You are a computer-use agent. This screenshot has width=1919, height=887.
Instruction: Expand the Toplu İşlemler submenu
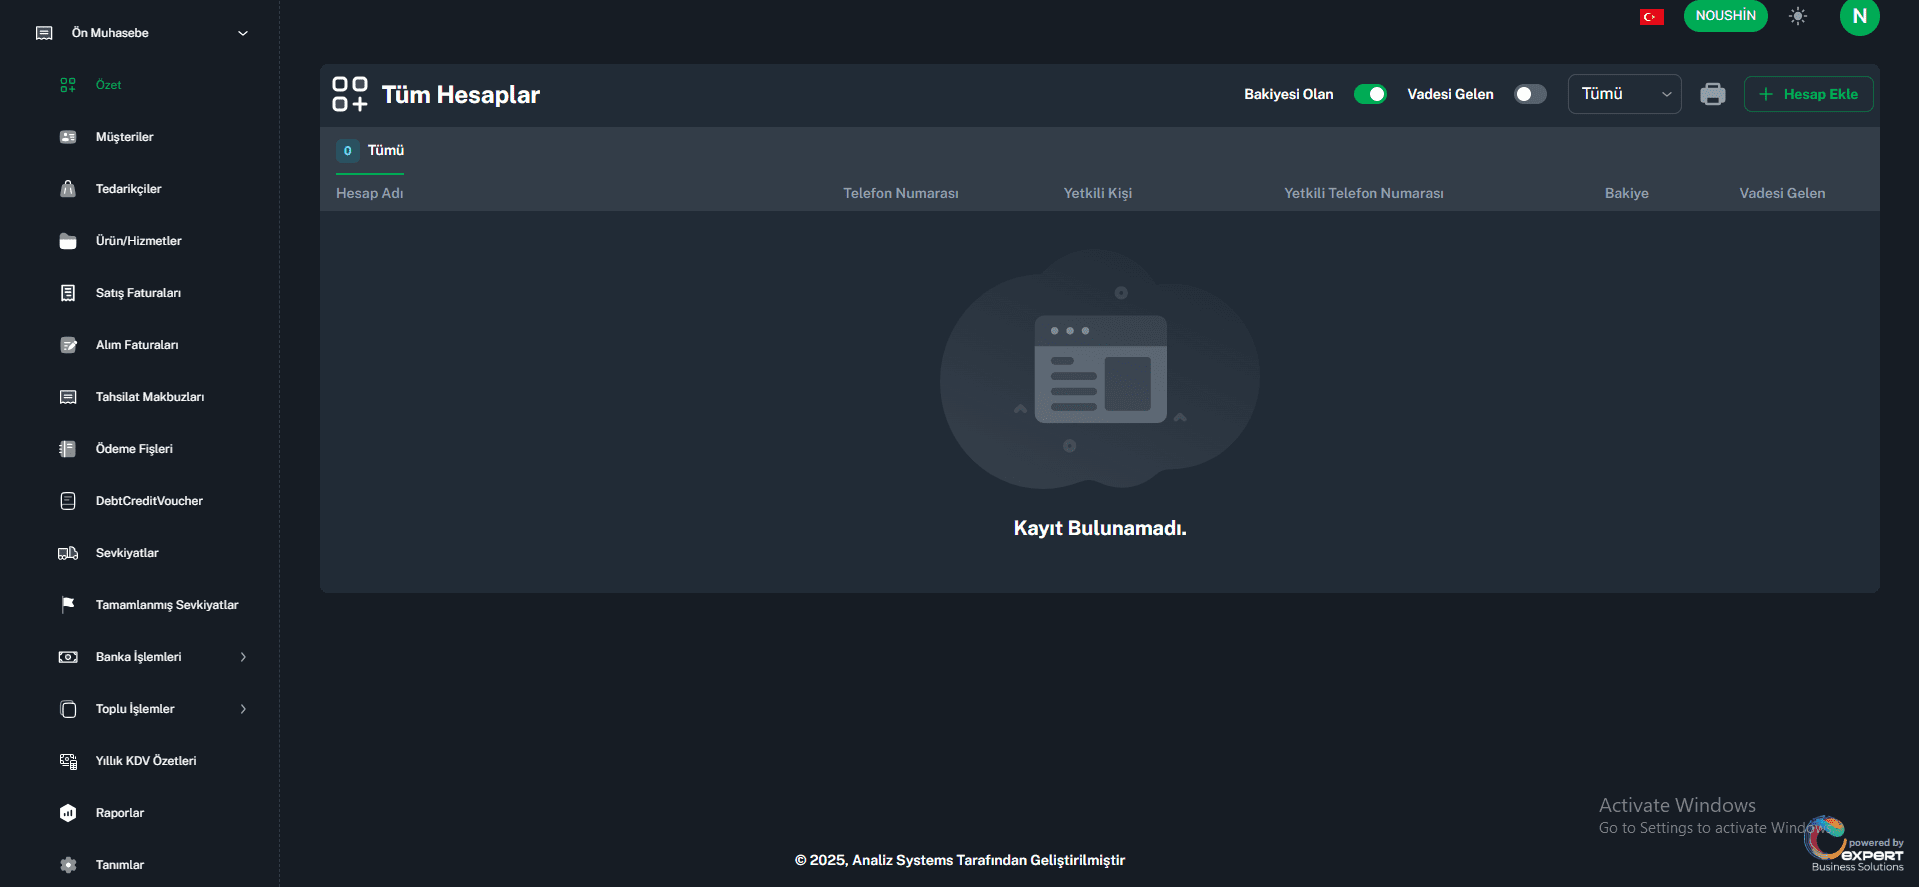coord(243,709)
